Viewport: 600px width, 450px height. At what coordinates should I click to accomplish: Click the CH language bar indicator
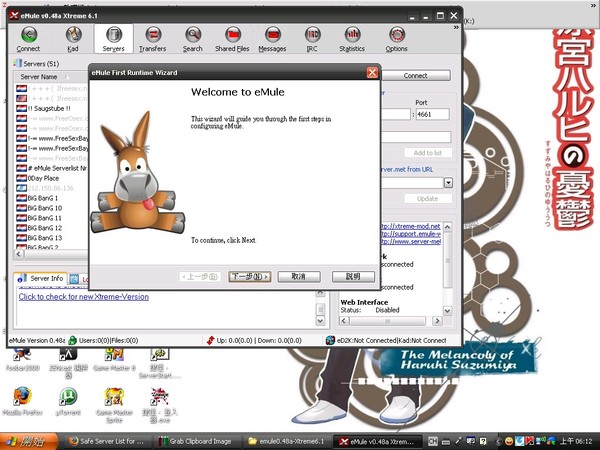coord(432,441)
